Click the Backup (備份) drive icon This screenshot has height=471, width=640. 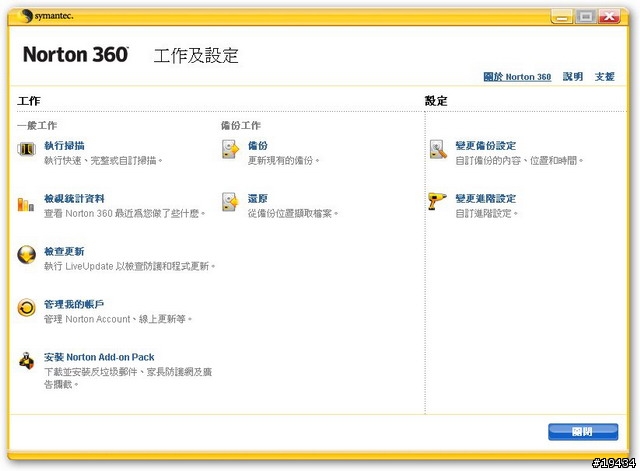tap(230, 149)
